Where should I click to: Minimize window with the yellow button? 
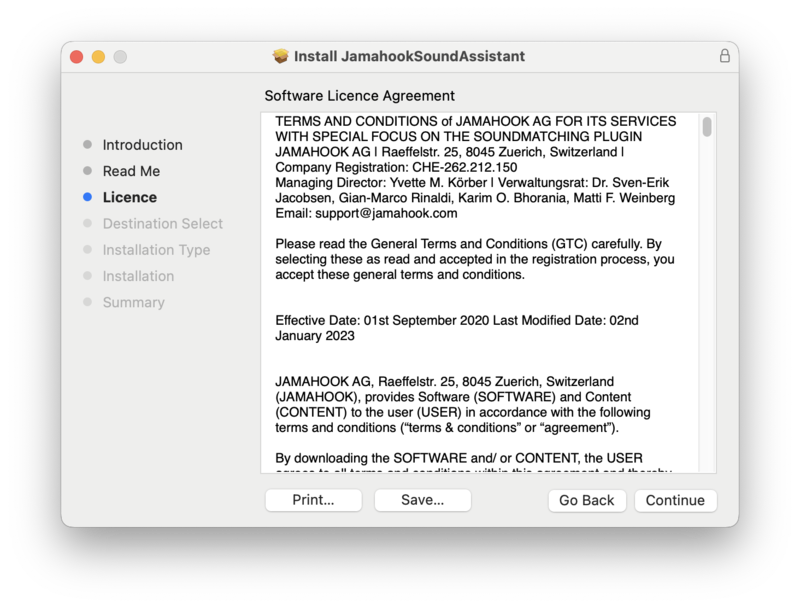[98, 57]
